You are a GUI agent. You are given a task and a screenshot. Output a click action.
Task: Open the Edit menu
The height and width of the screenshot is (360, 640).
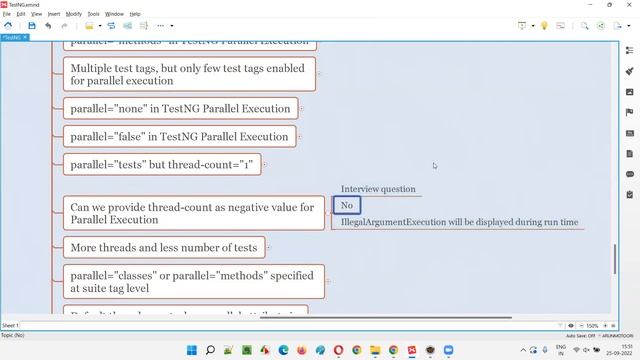pos(21,14)
